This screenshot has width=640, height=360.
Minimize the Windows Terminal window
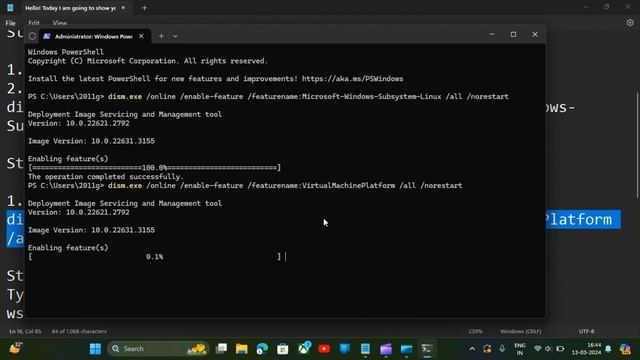pyautogui.click(x=492, y=35)
